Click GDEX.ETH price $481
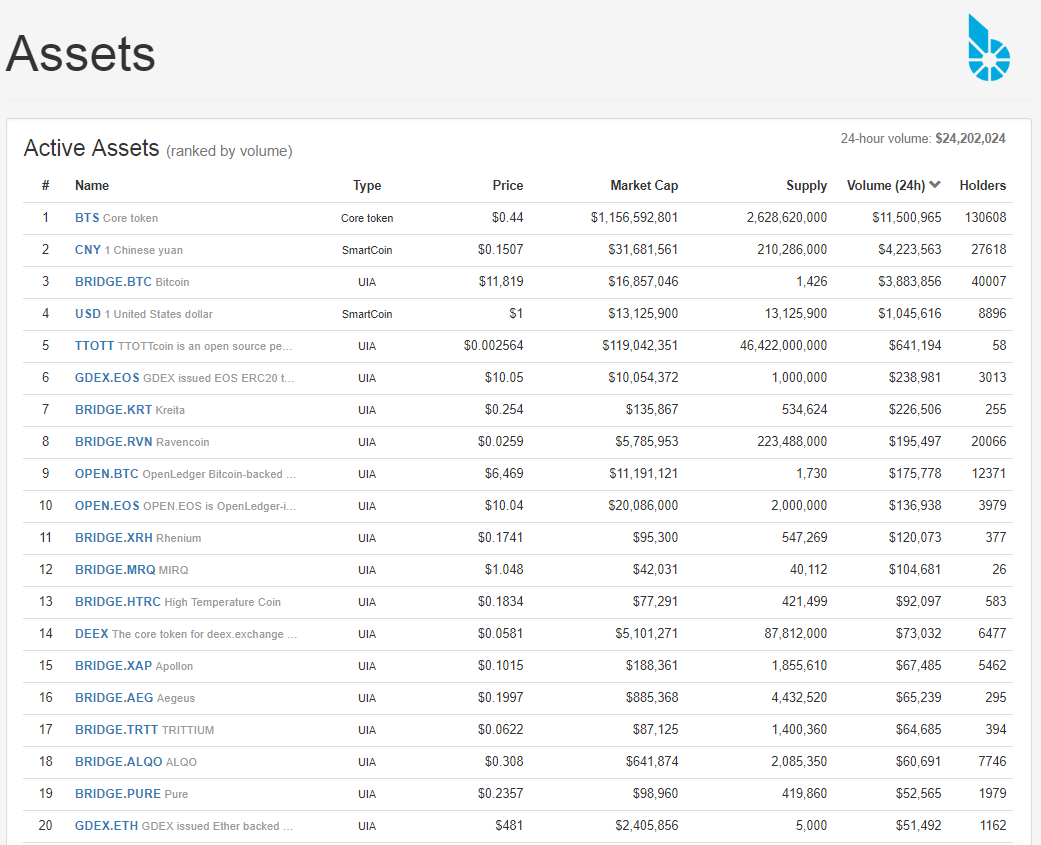This screenshot has height=845, width=1041. (x=509, y=826)
